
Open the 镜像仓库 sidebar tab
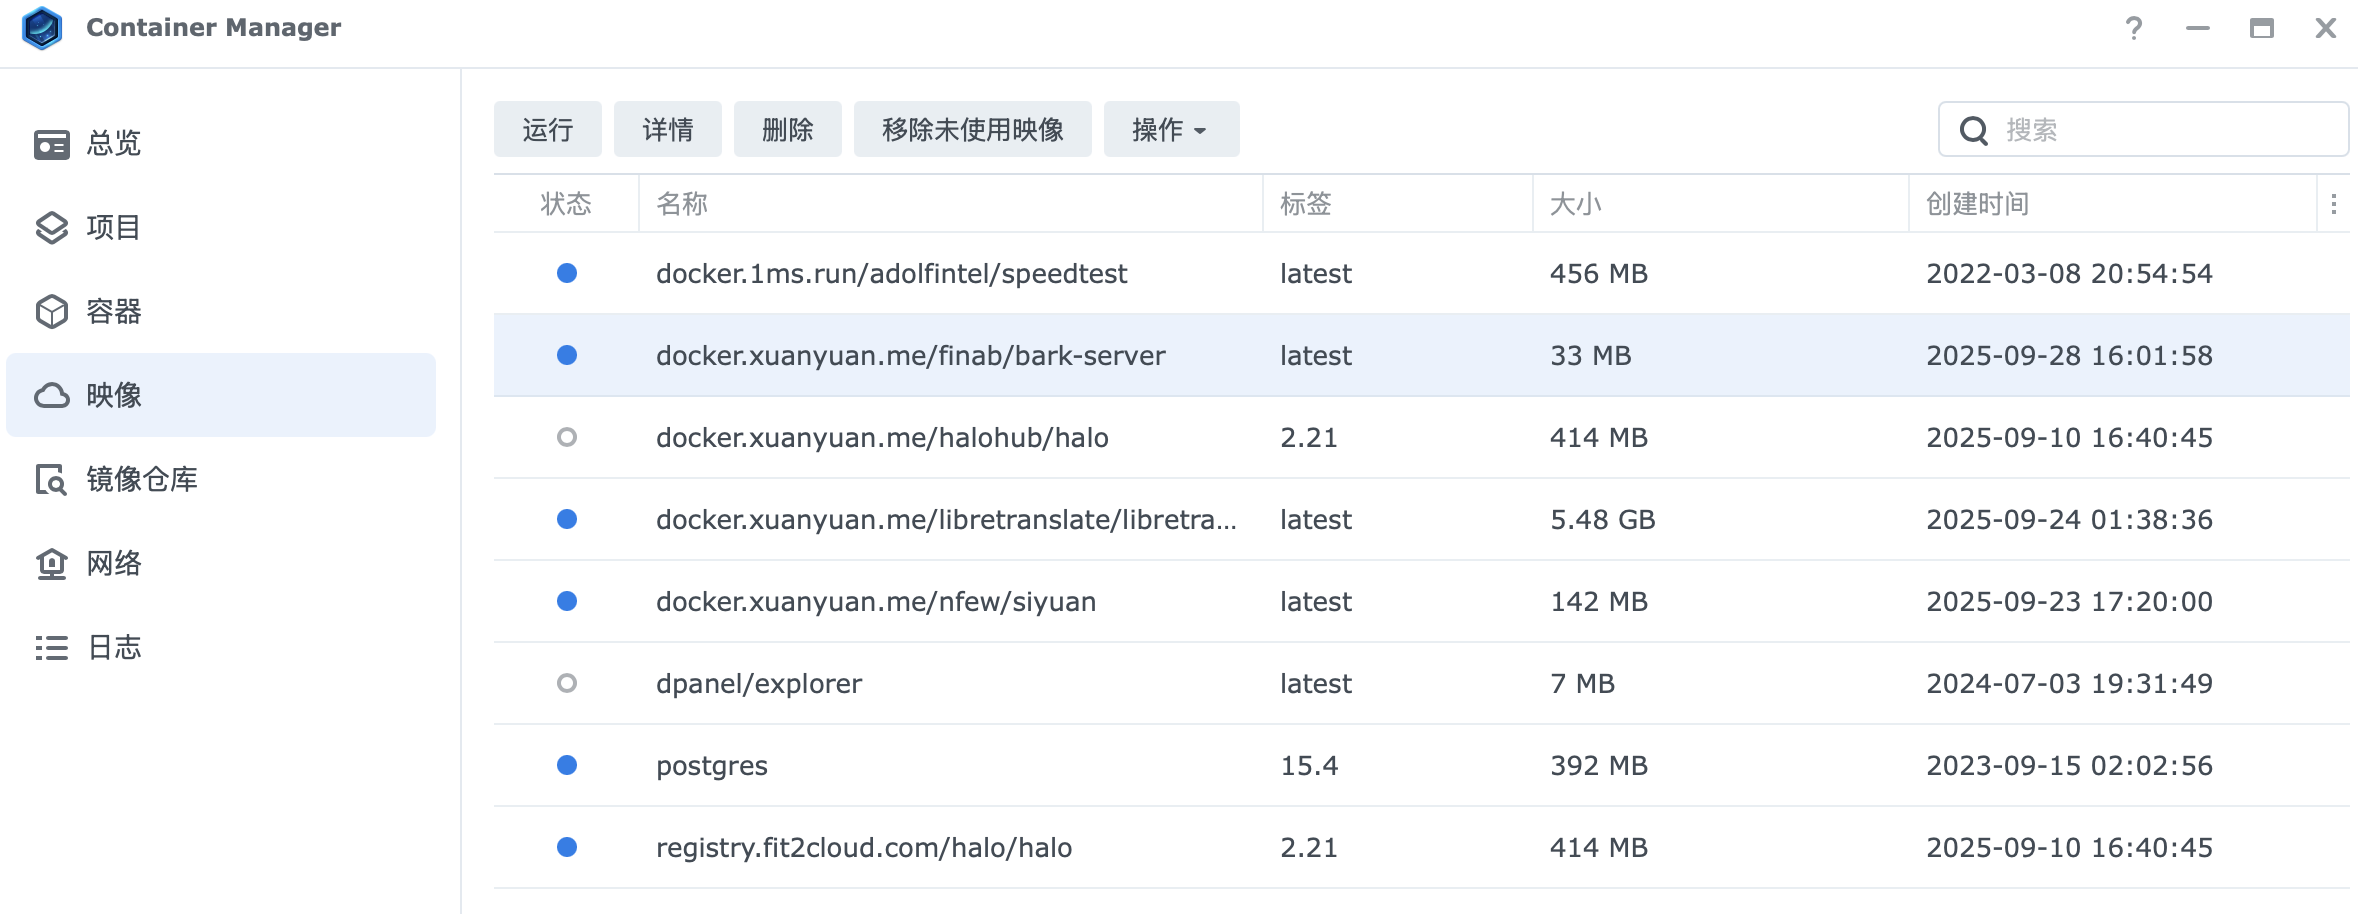142,480
